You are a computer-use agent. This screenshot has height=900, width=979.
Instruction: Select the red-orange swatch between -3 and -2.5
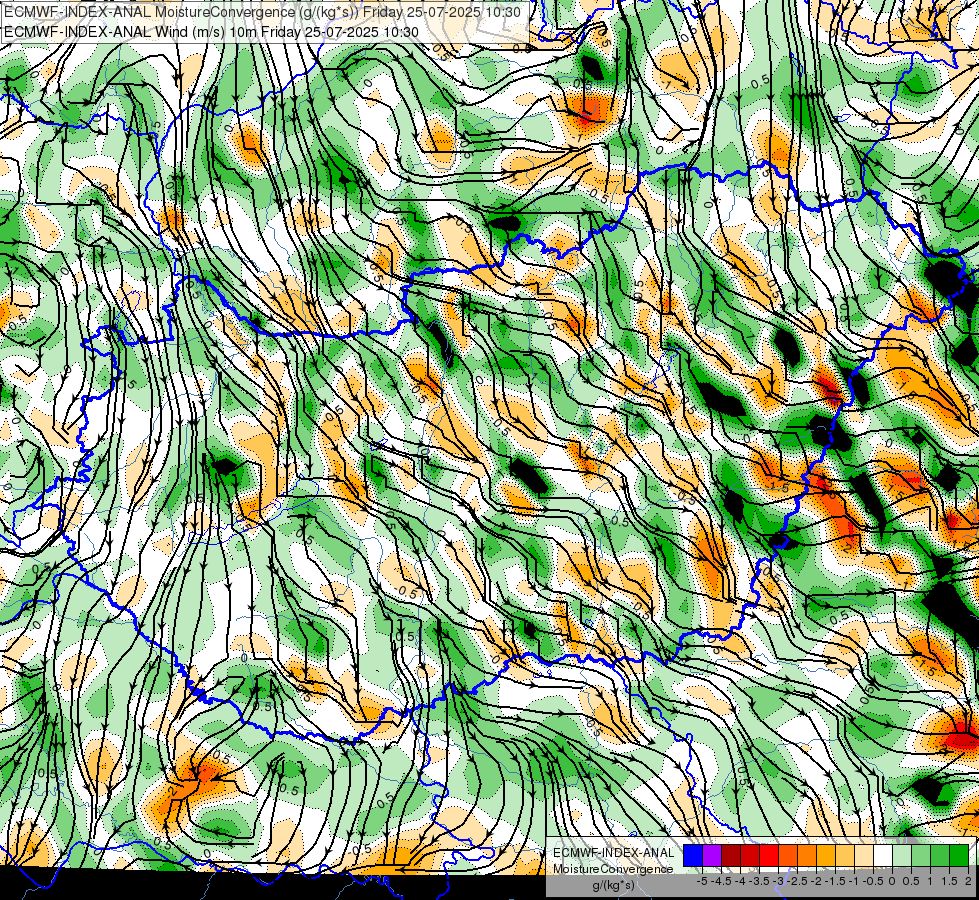[x=788, y=856]
